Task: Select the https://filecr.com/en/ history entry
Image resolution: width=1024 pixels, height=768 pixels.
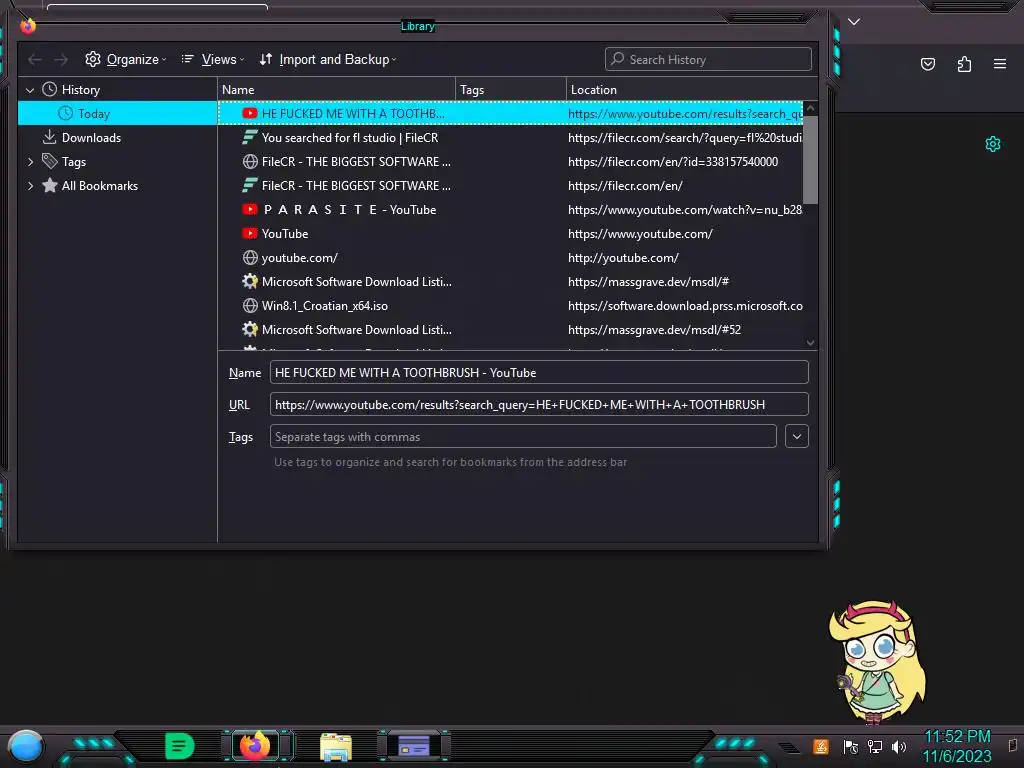Action: 511,186
